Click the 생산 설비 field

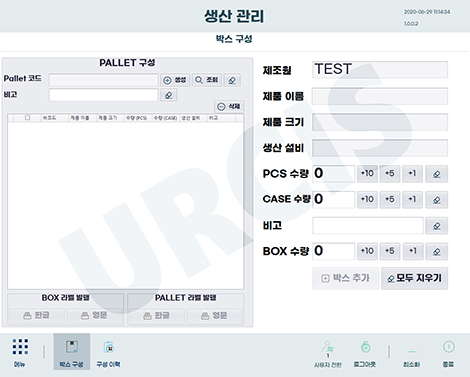(380, 148)
